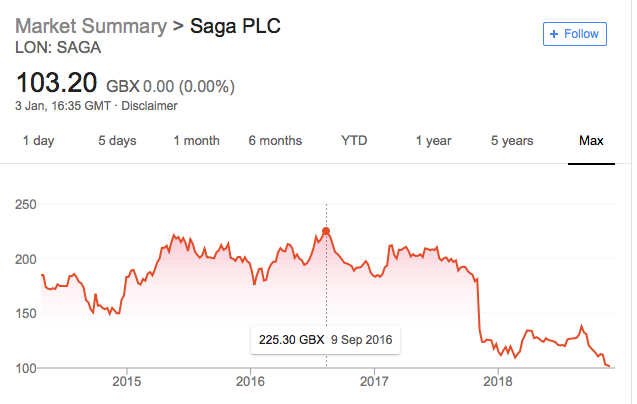Click the Max range tab
Image resolution: width=637 pixels, height=404 pixels.
tap(591, 141)
